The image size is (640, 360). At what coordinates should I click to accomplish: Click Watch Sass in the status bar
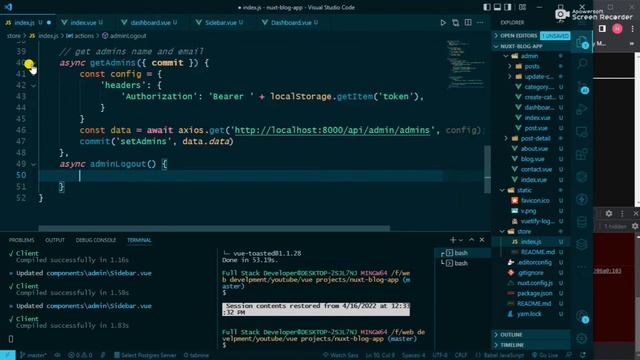340,355
